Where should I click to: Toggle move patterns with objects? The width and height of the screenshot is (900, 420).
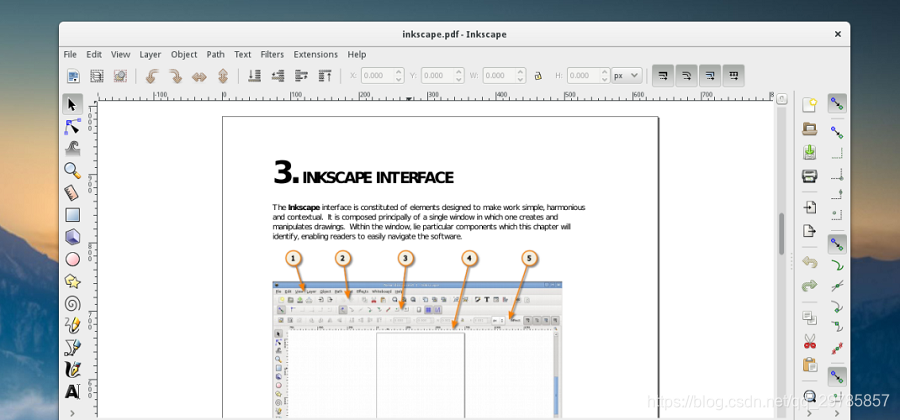[734, 76]
